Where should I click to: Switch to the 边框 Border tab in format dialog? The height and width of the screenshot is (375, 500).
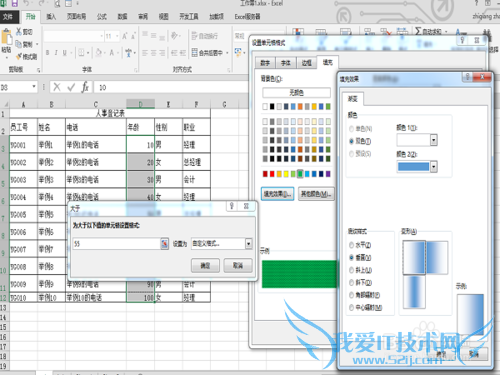tap(307, 63)
